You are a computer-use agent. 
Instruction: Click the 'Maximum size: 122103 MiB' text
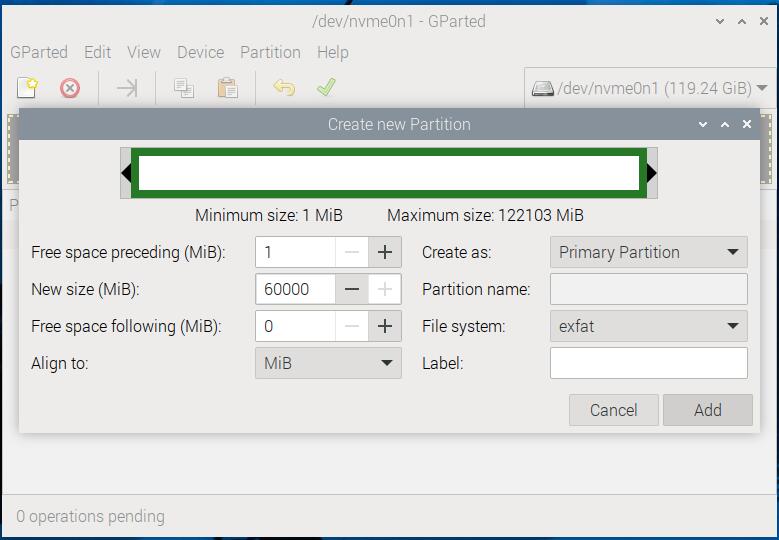pyautogui.click(x=485, y=216)
